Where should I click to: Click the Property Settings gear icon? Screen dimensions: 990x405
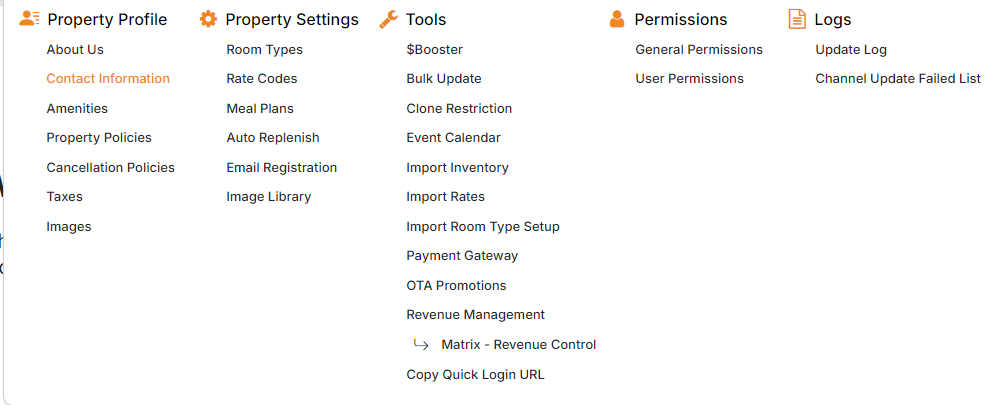click(x=208, y=19)
